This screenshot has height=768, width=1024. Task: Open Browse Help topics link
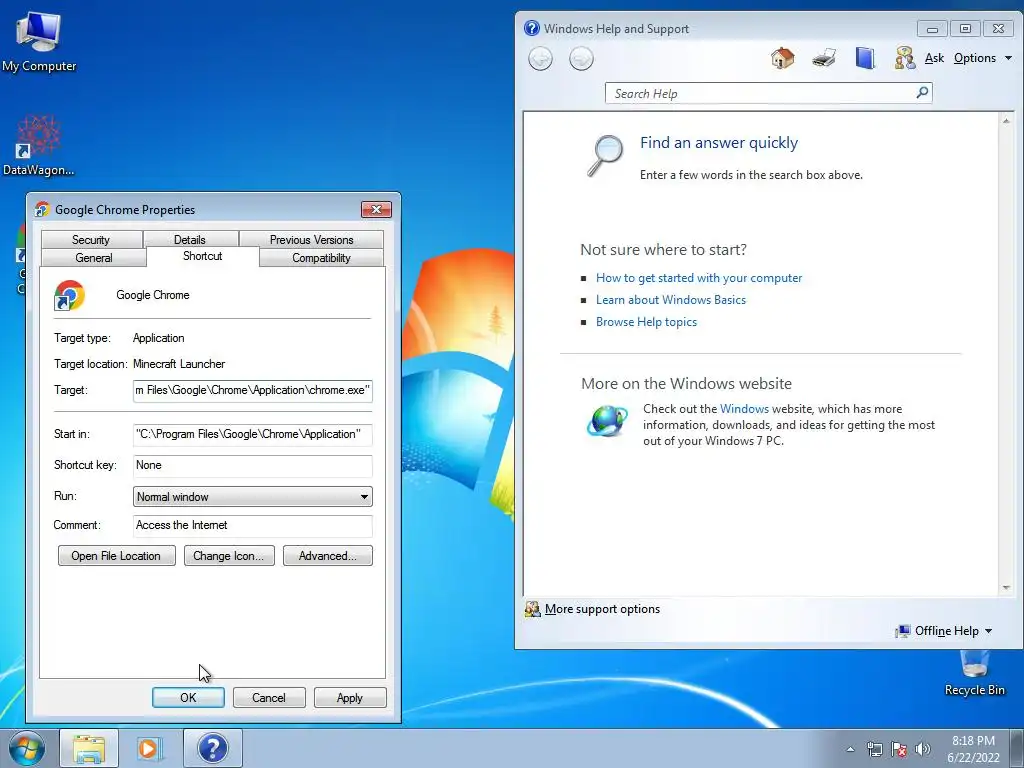coord(646,322)
